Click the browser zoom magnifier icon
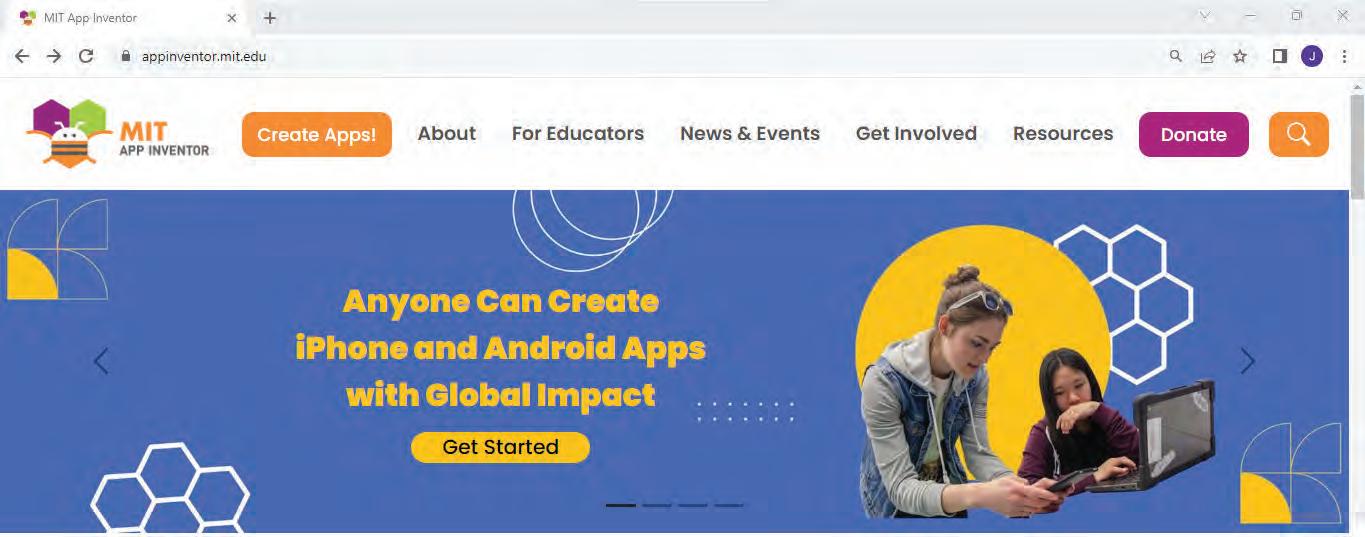This screenshot has height=537, width=1365. click(x=1176, y=57)
